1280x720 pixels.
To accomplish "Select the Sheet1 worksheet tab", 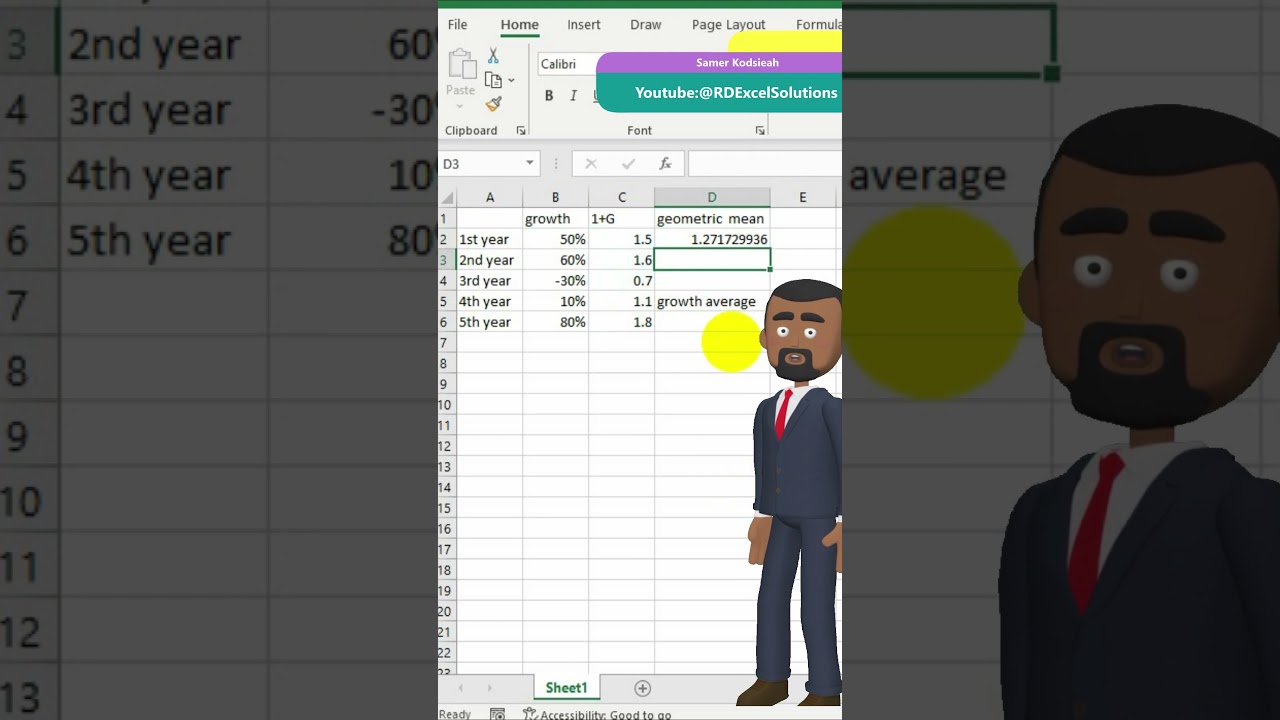I will [566, 688].
